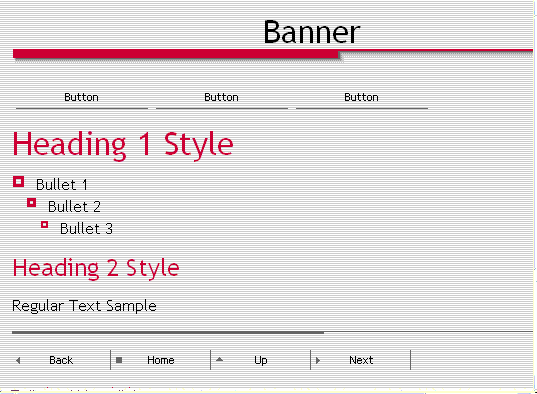Click the Banner title text

tap(312, 32)
